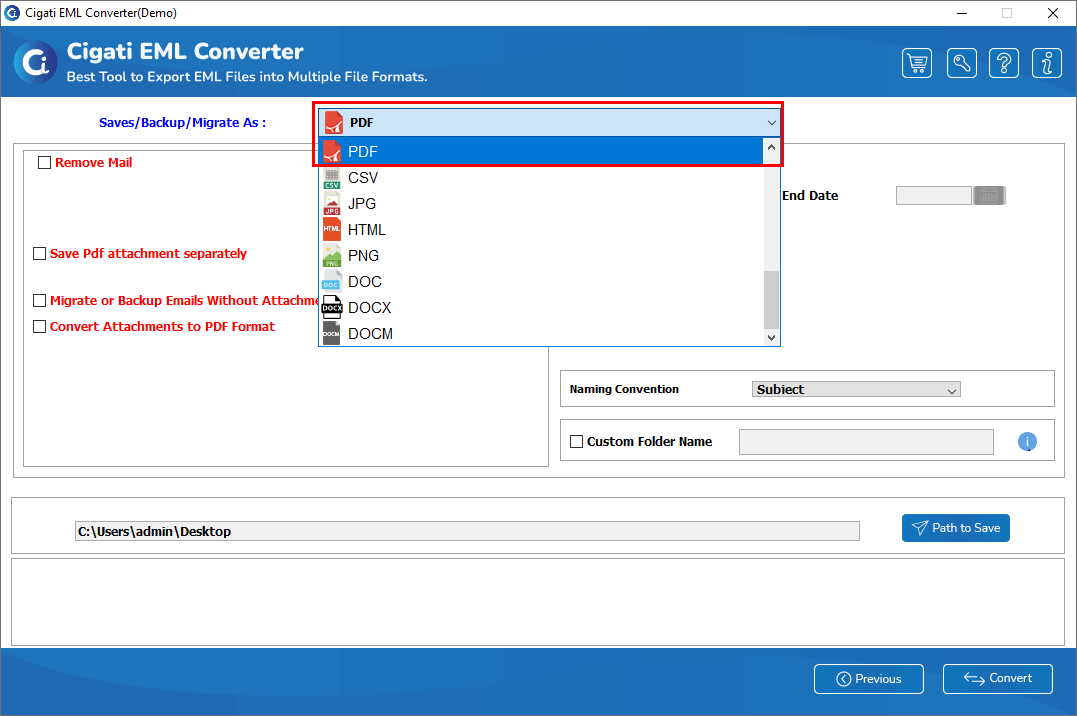Choose CSV in the format list
The width and height of the screenshot is (1077, 716).
[541, 178]
